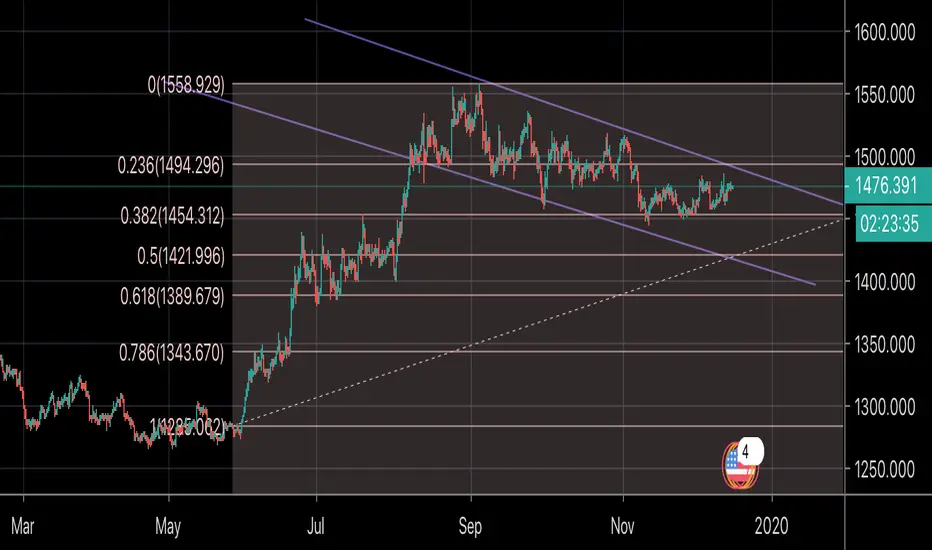This screenshot has height=550, width=932.
Task: Select the Fibonacci 0(1558.929) level label
Action: [186, 85]
